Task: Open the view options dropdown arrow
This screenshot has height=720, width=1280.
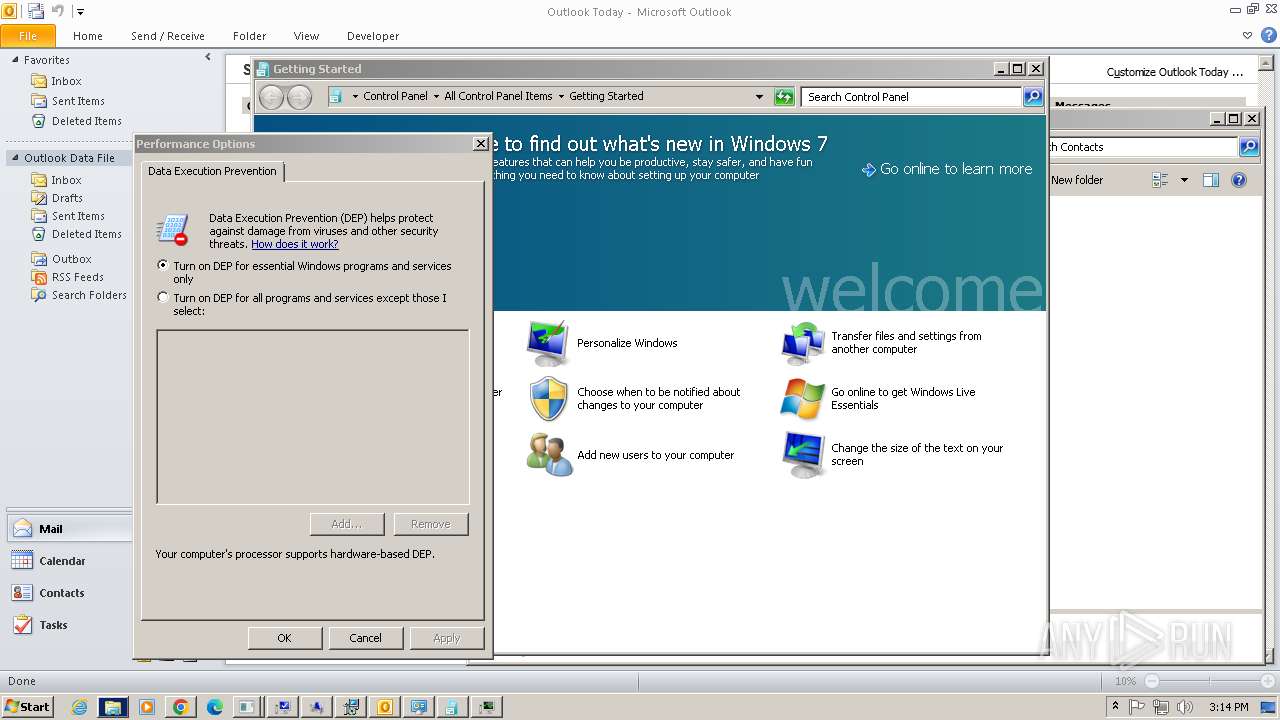Action: click(x=1184, y=180)
